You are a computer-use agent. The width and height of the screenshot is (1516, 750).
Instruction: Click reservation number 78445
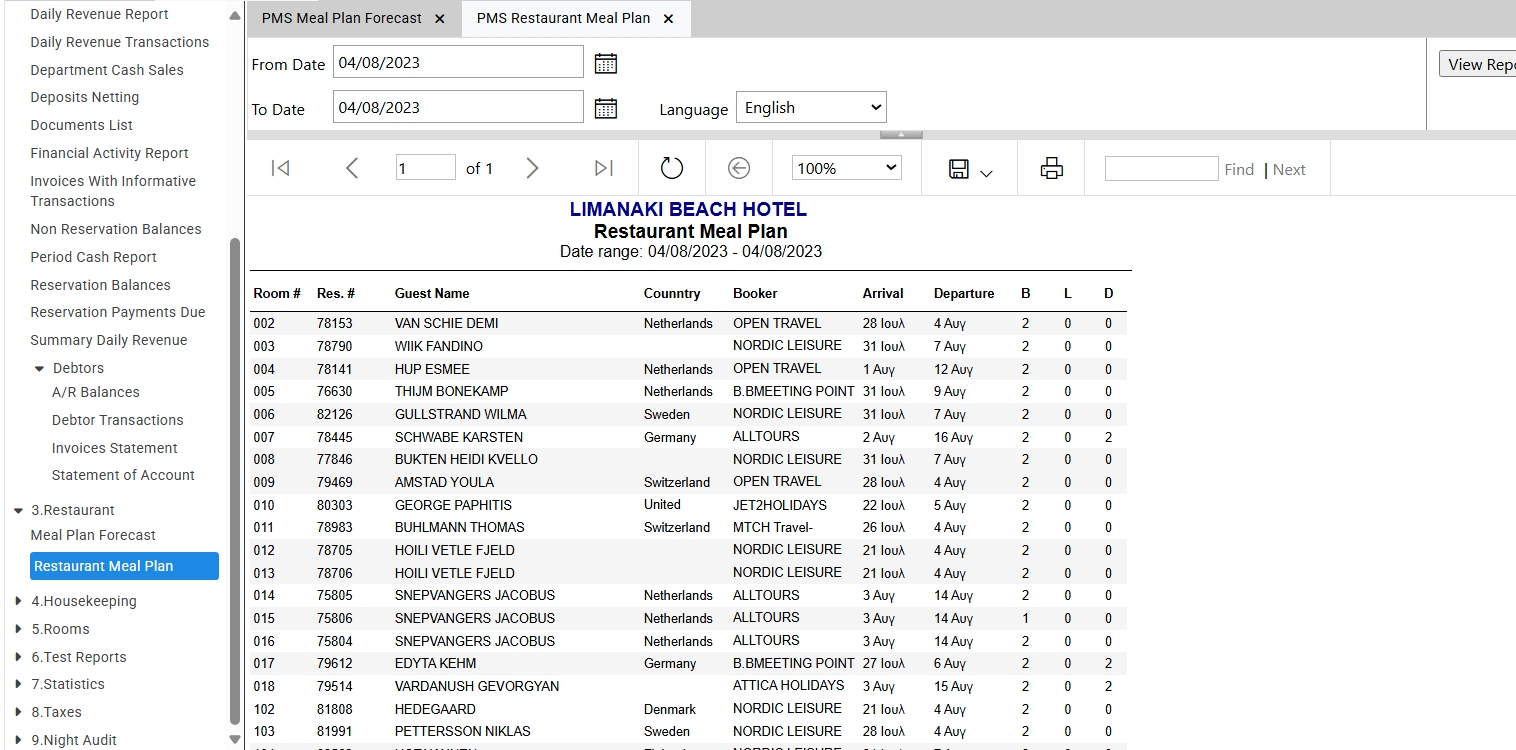[x=335, y=437]
